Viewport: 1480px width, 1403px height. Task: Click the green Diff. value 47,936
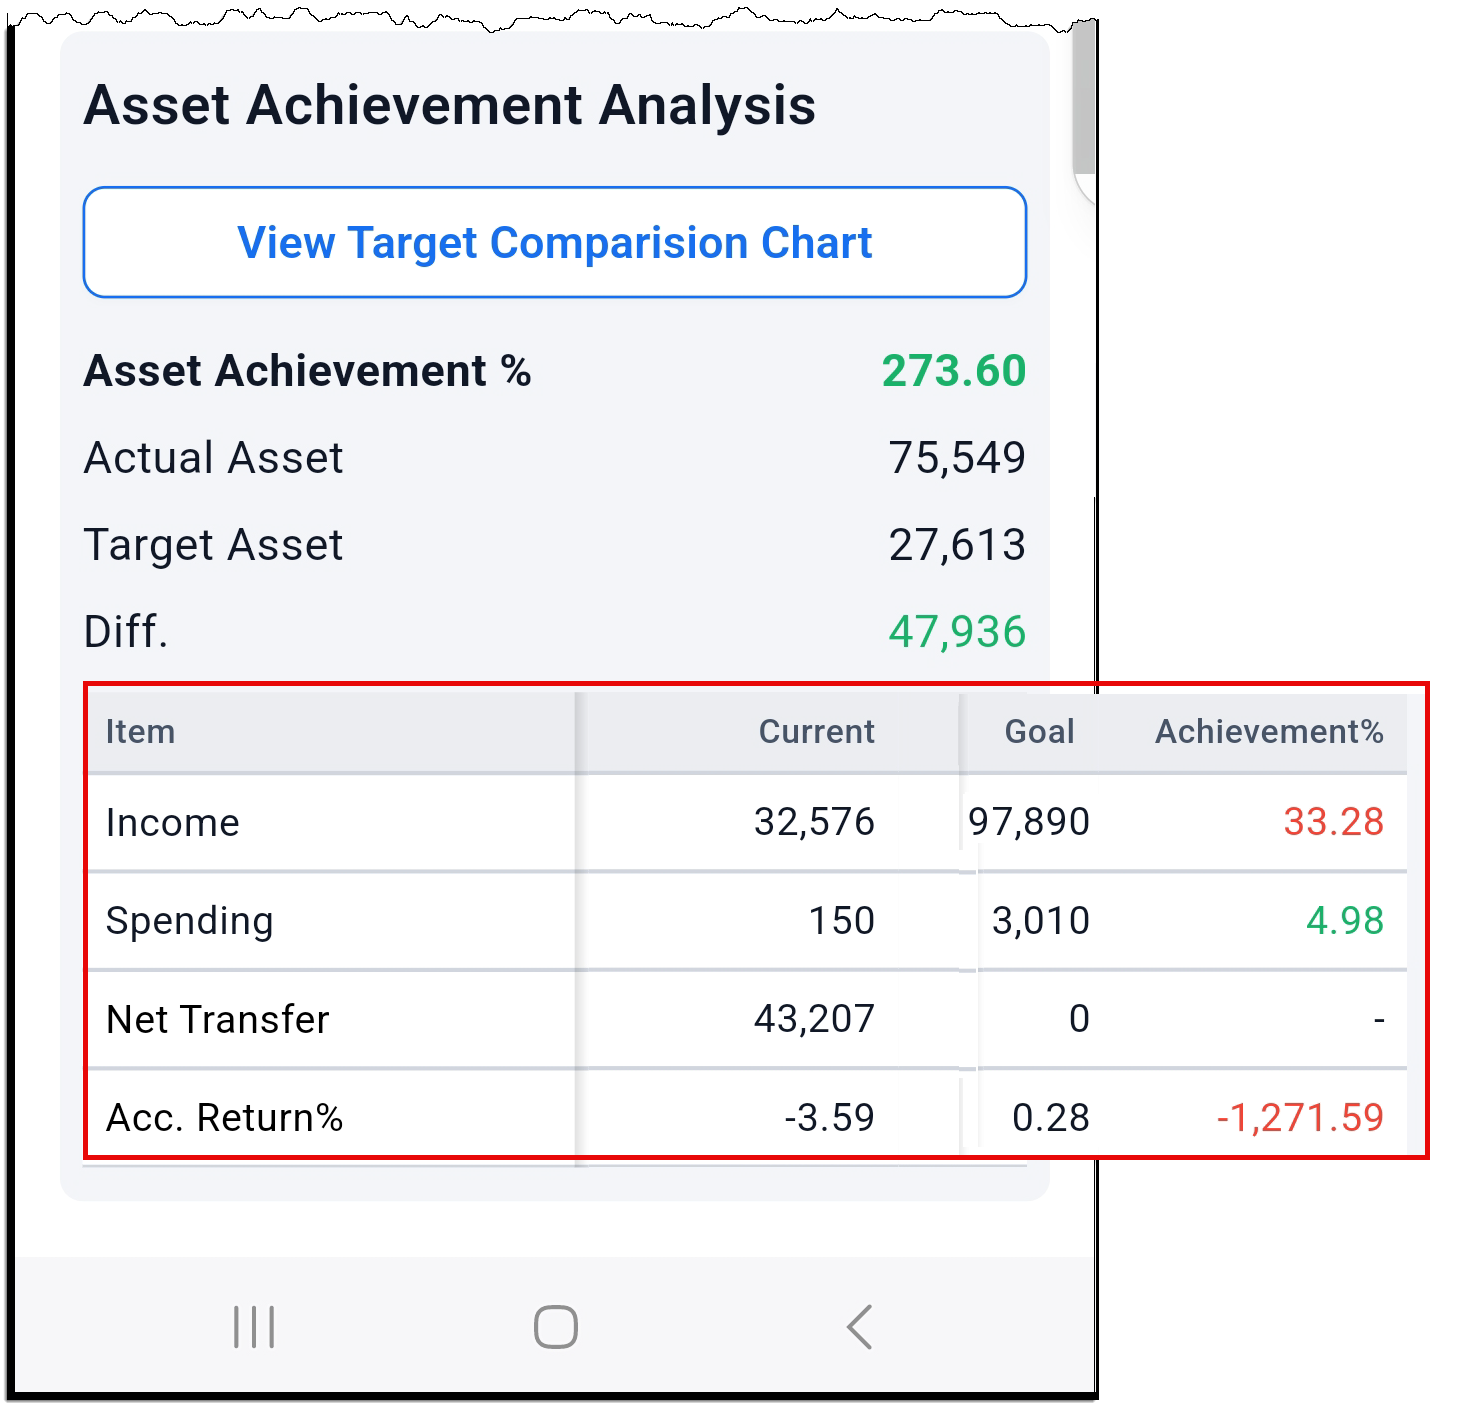point(957,631)
